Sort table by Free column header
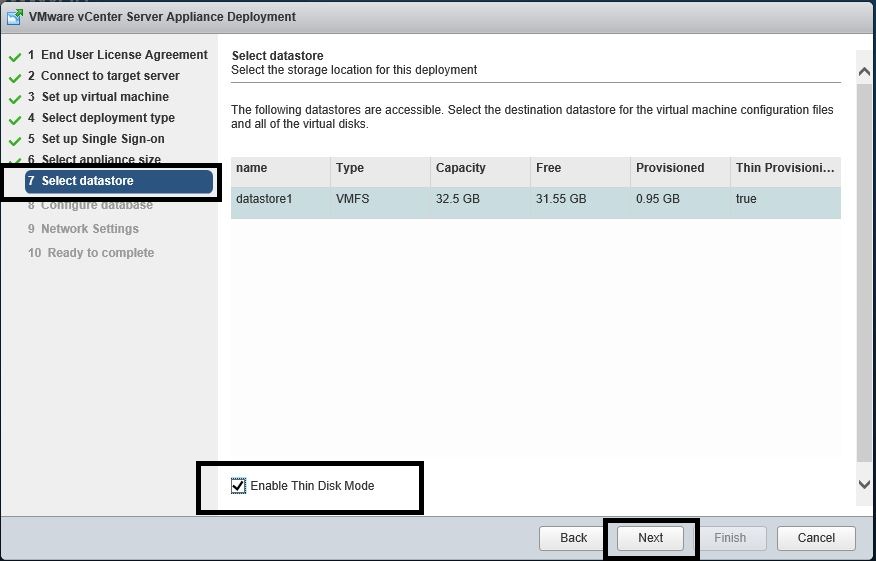Viewport: 876px width, 561px height. (x=548, y=168)
